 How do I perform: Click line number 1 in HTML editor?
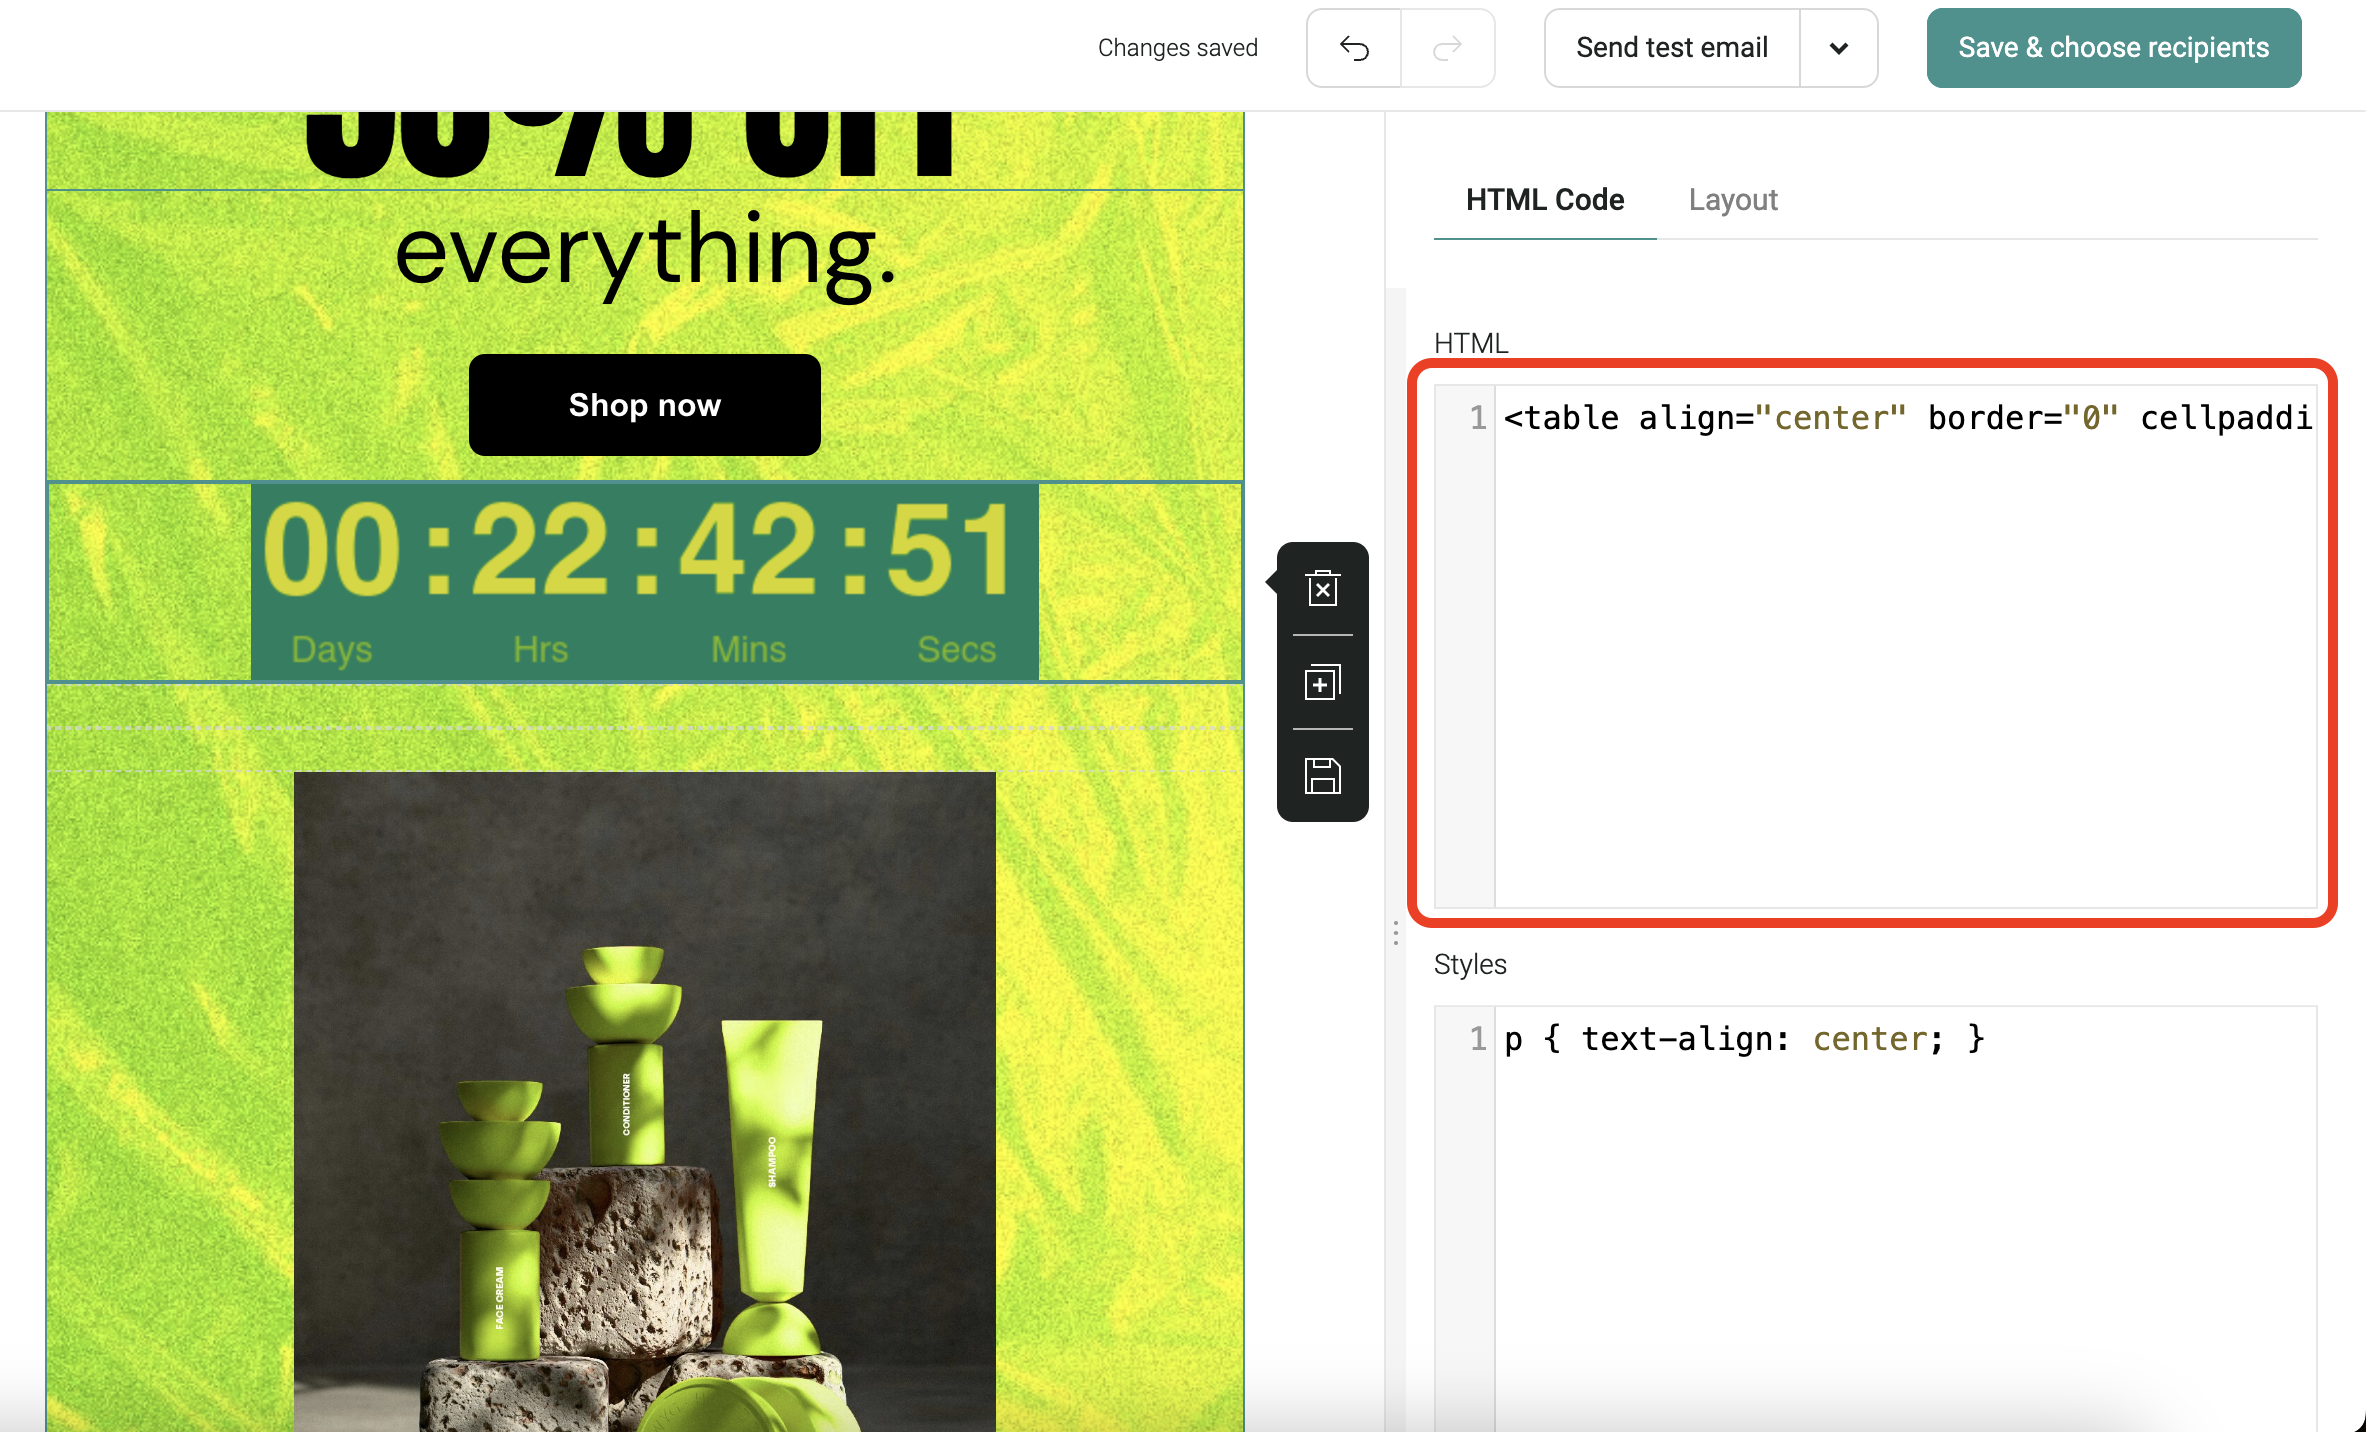[1477, 418]
